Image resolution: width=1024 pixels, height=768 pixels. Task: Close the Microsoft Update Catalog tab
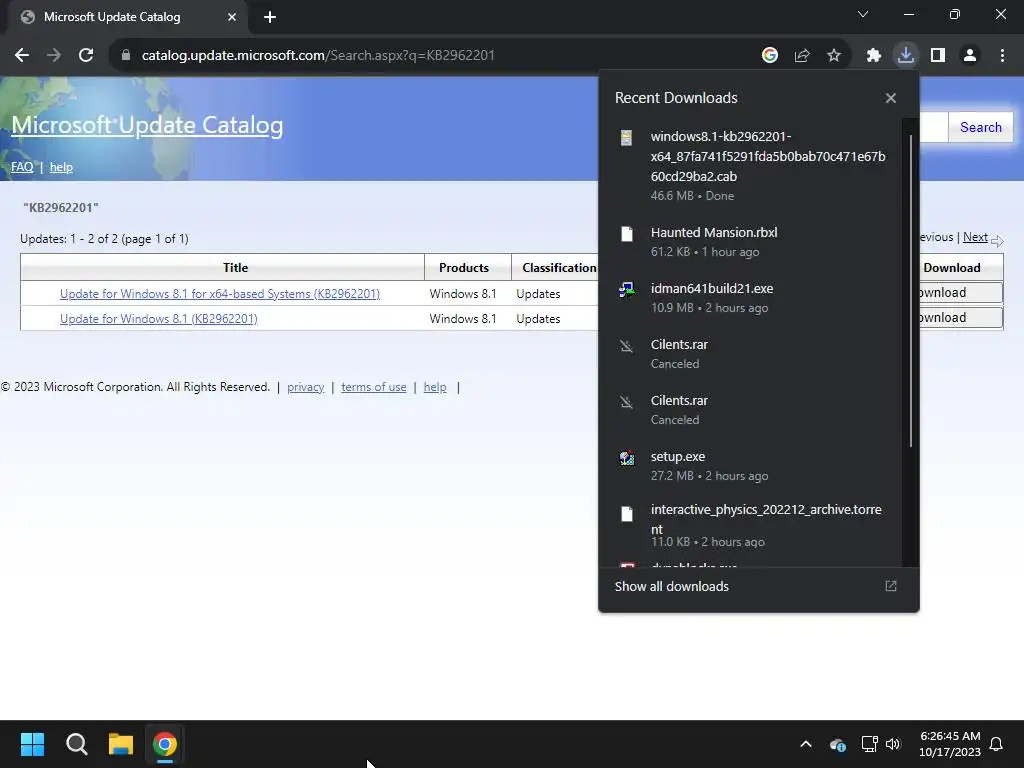point(232,17)
